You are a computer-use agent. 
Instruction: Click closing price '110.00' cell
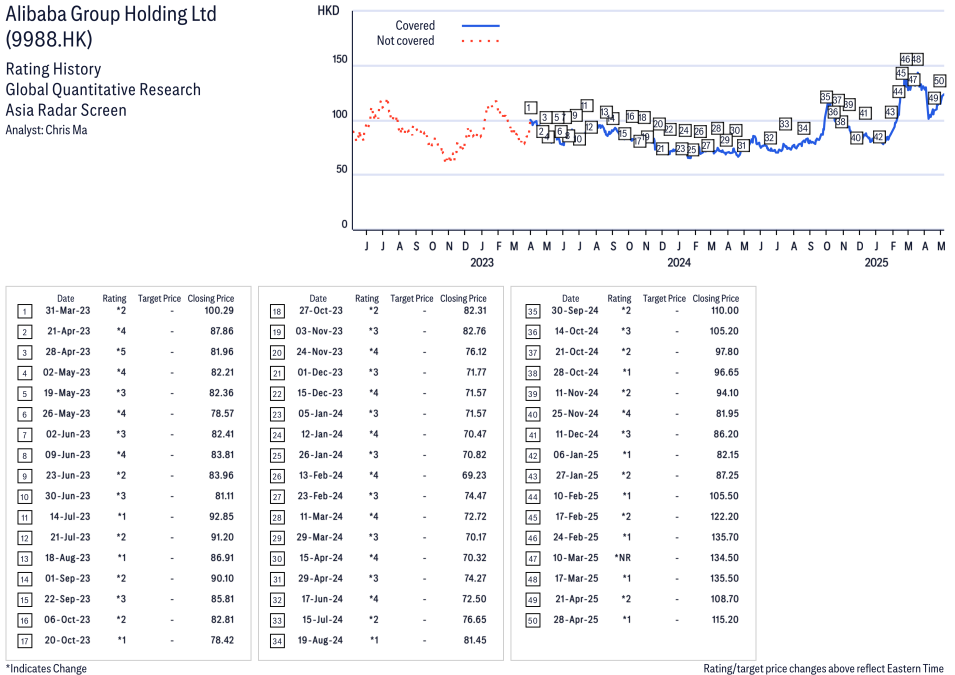coord(725,311)
